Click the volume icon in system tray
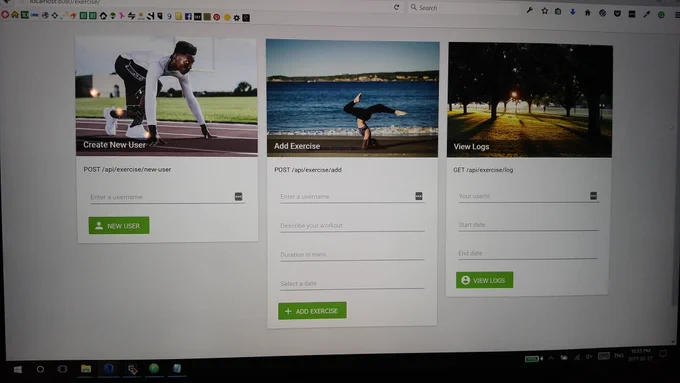 pos(589,357)
